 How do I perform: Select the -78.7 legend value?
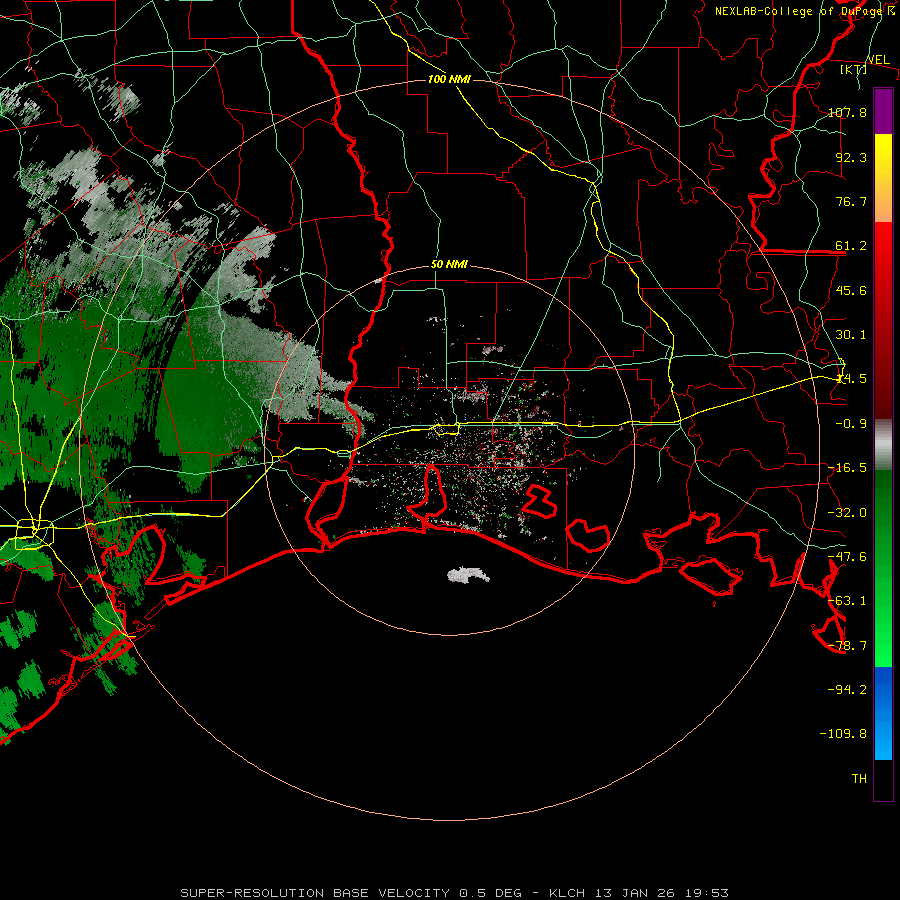(847, 646)
